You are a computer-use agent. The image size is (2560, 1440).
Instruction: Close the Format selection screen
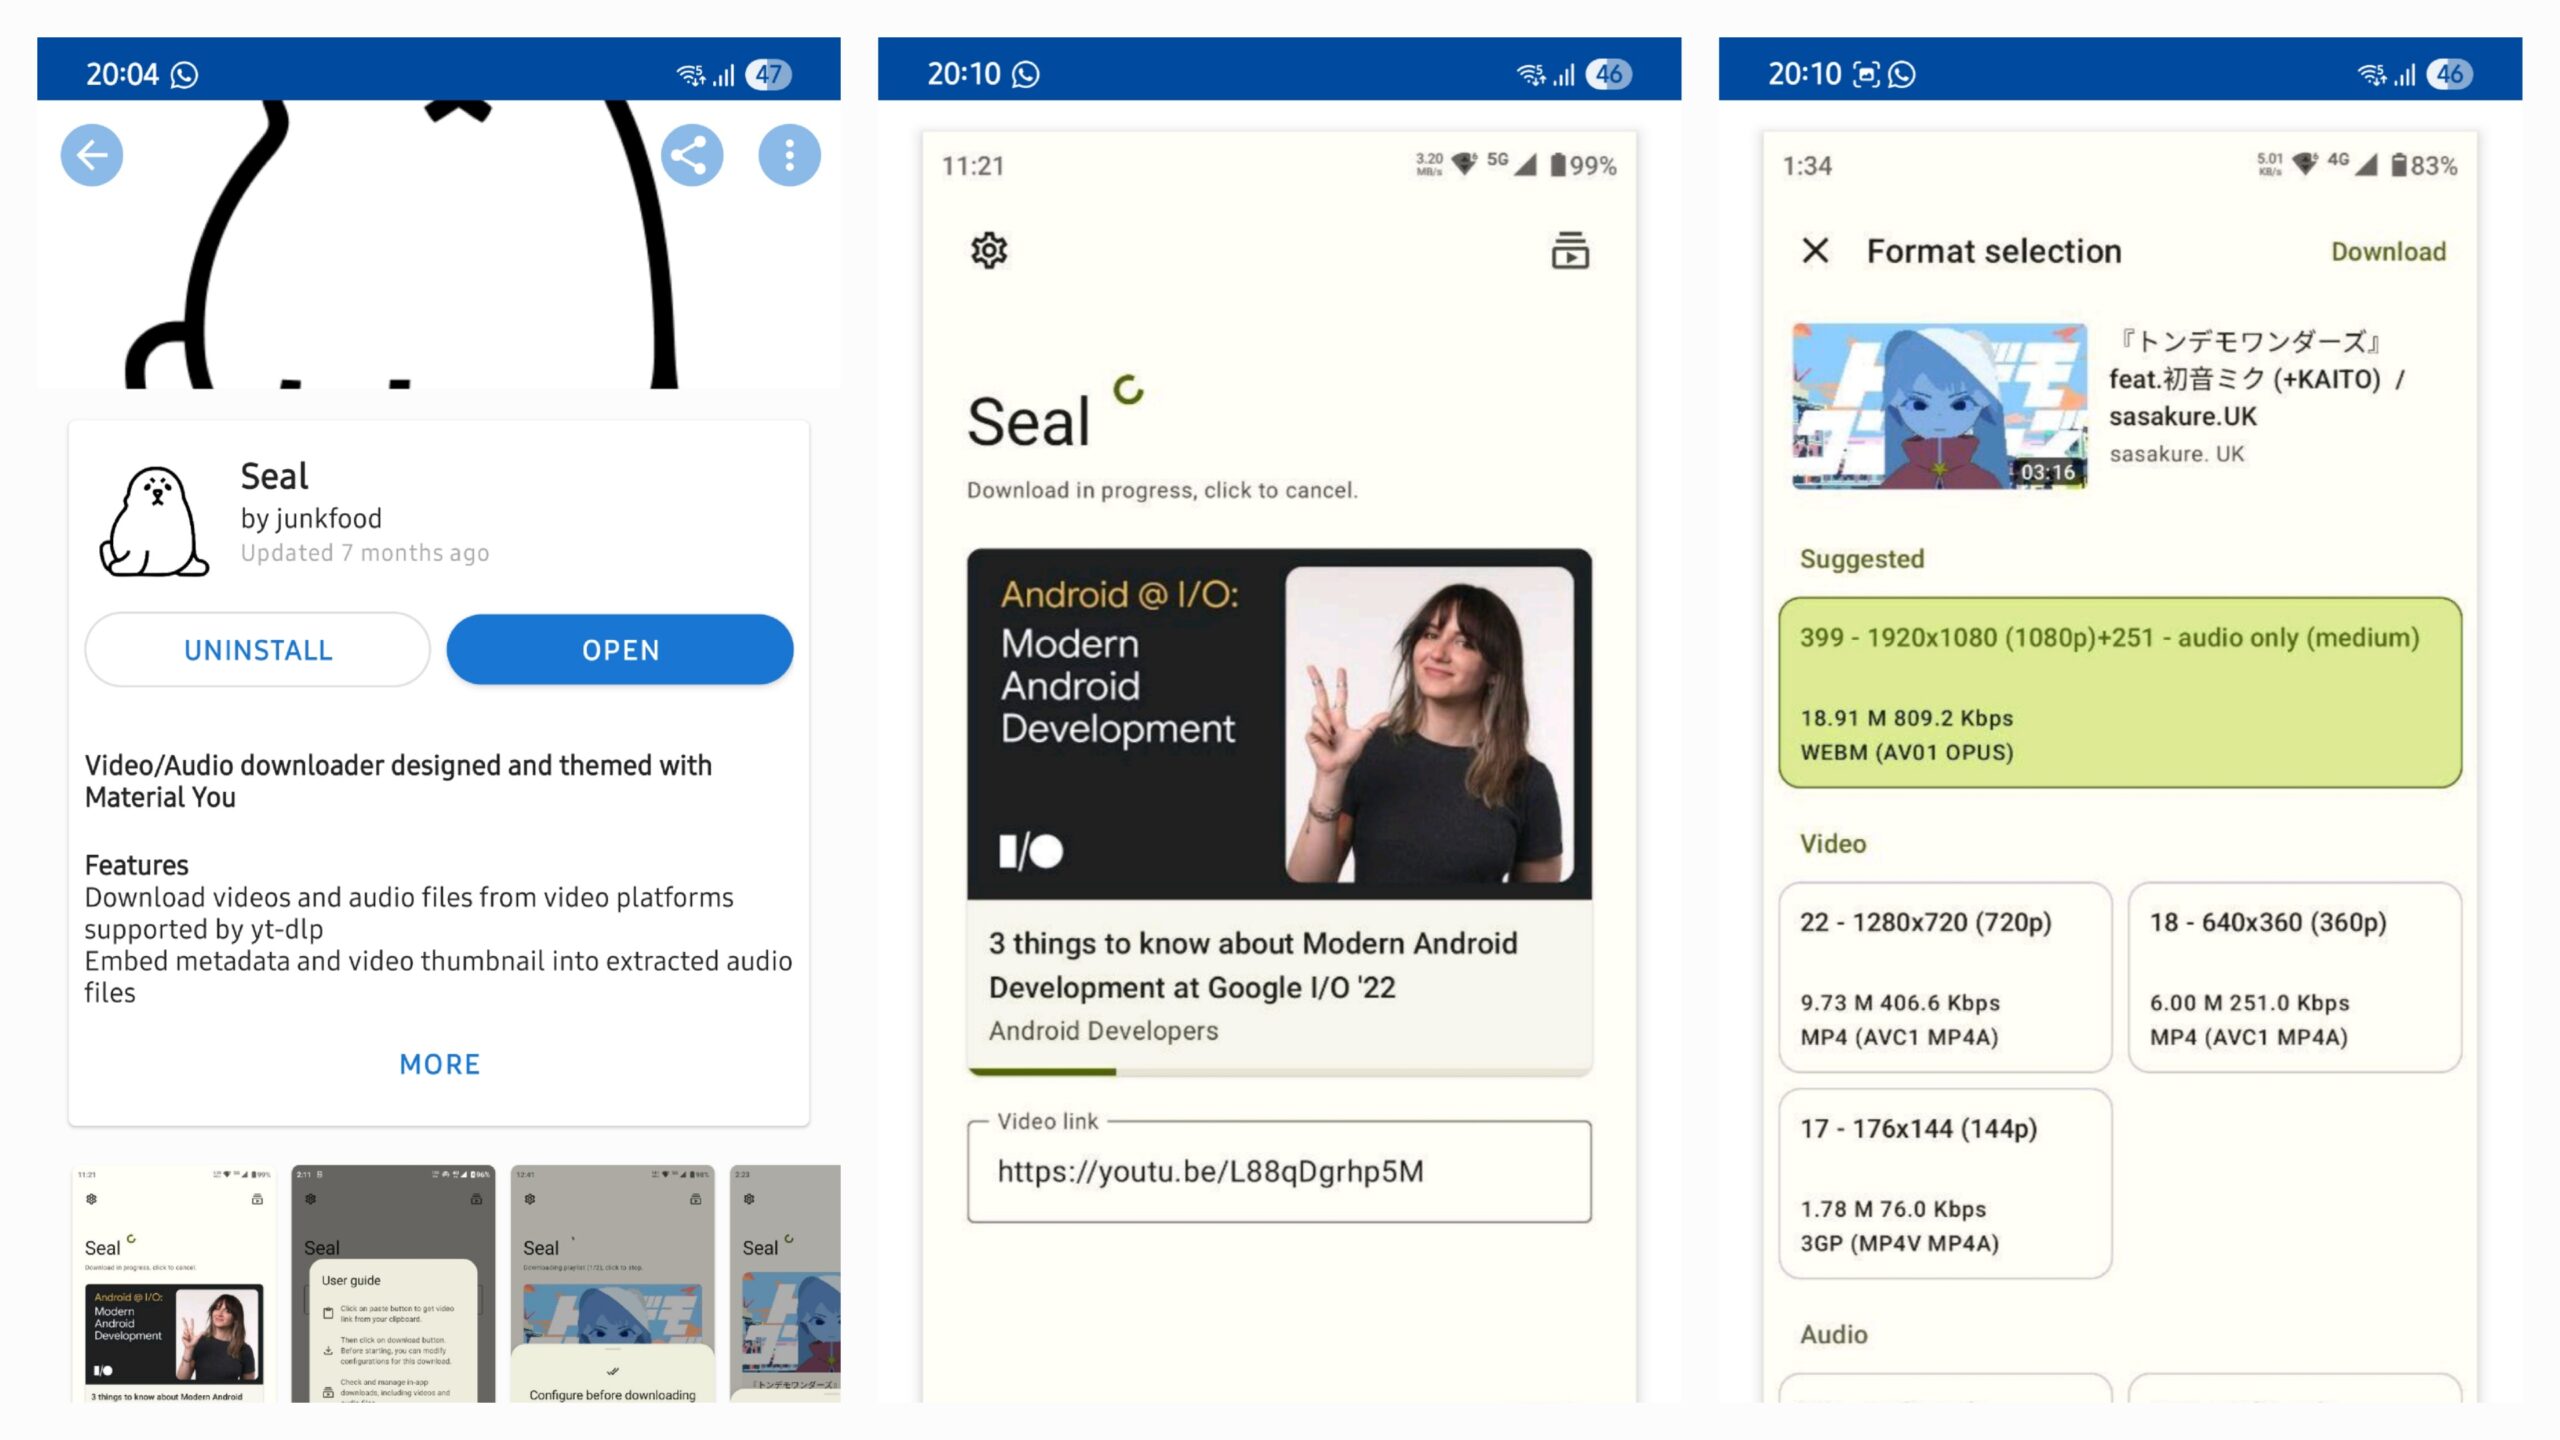[1815, 250]
